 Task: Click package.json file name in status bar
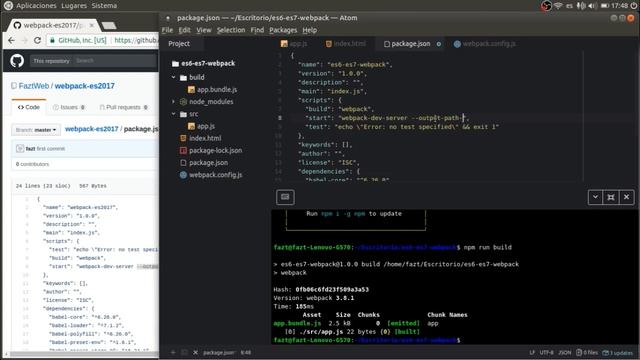tap(219, 353)
